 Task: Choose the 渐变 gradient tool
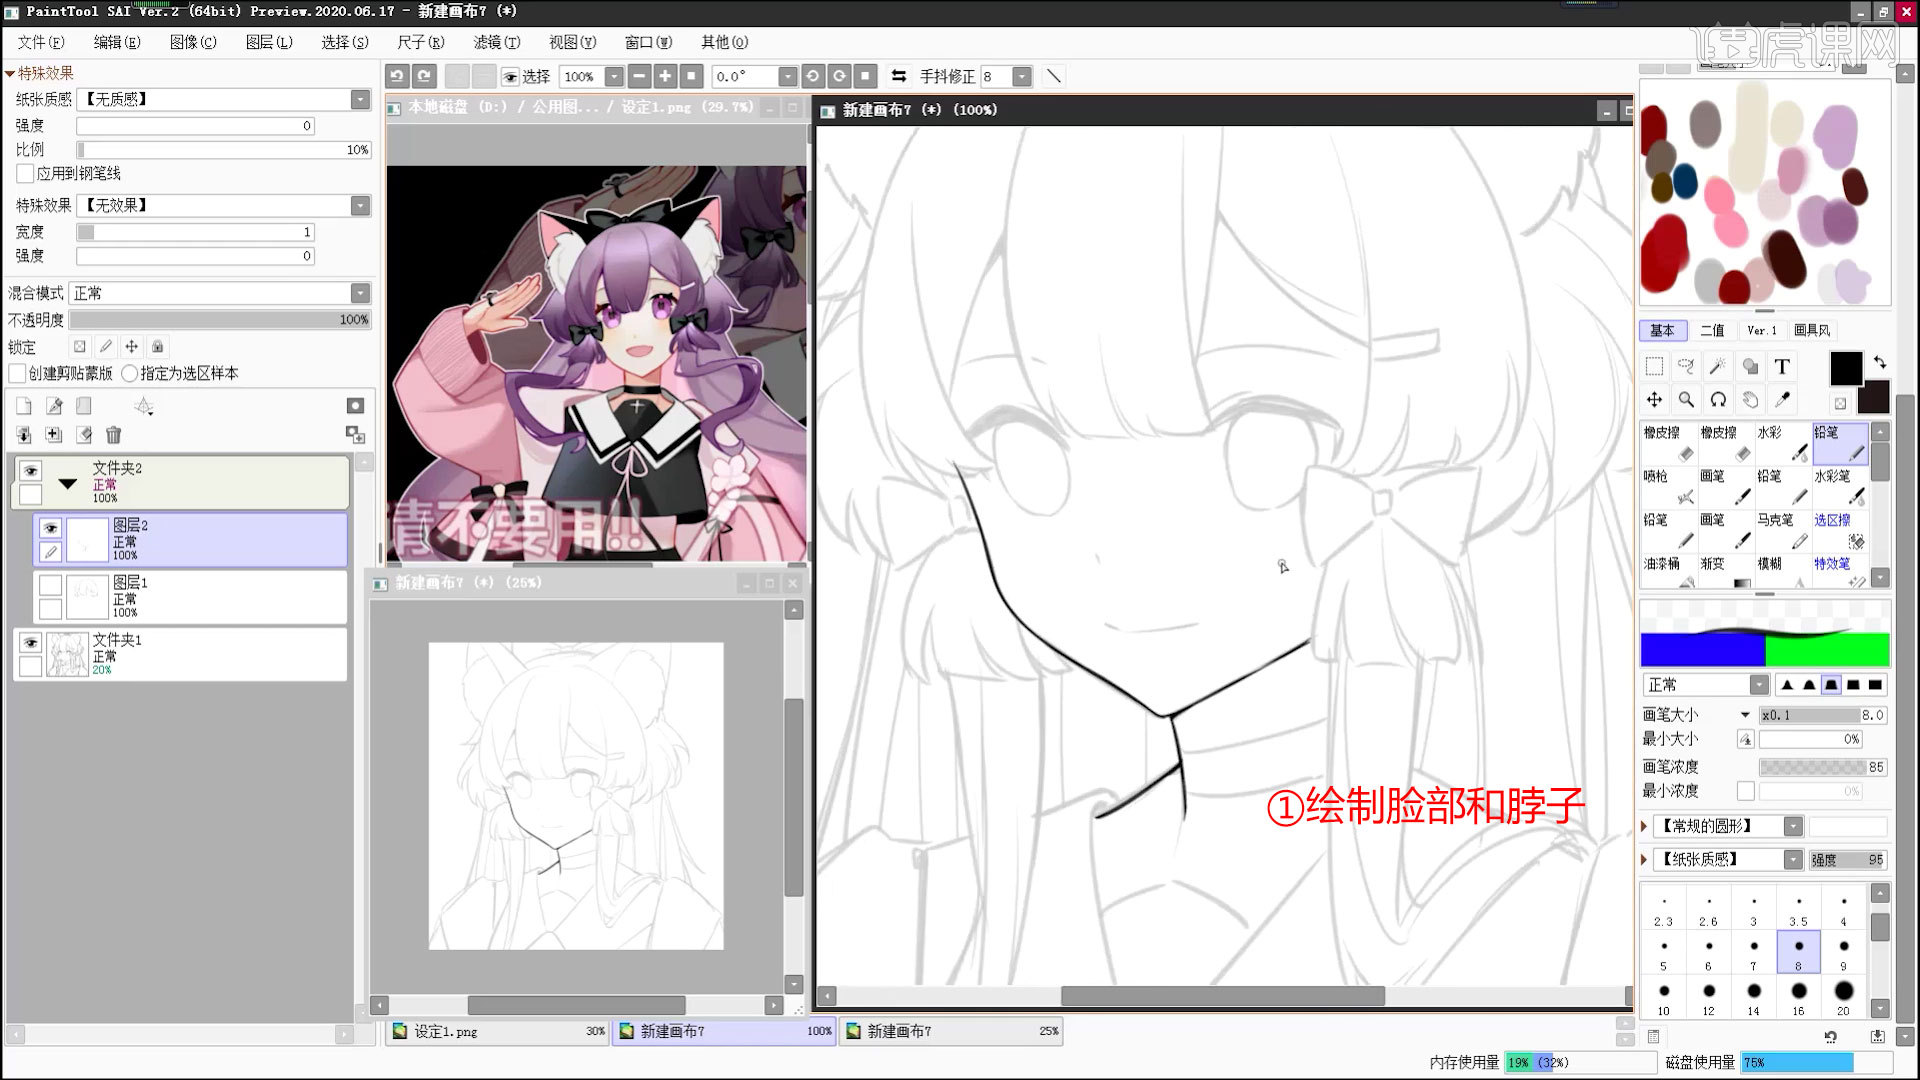click(x=1726, y=573)
